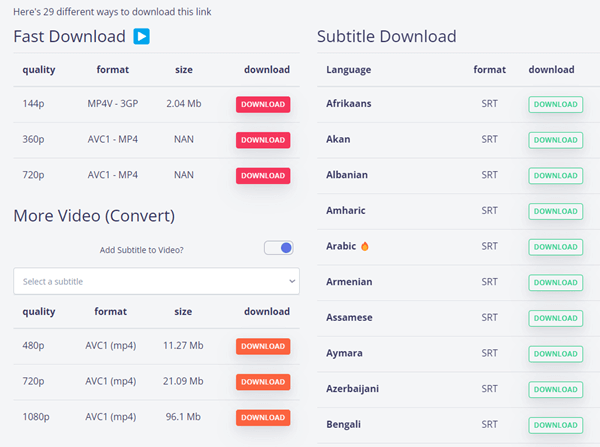Download the 720p converted video 21.09 Mb
Viewport: 600px width, 447px height.
click(x=263, y=382)
